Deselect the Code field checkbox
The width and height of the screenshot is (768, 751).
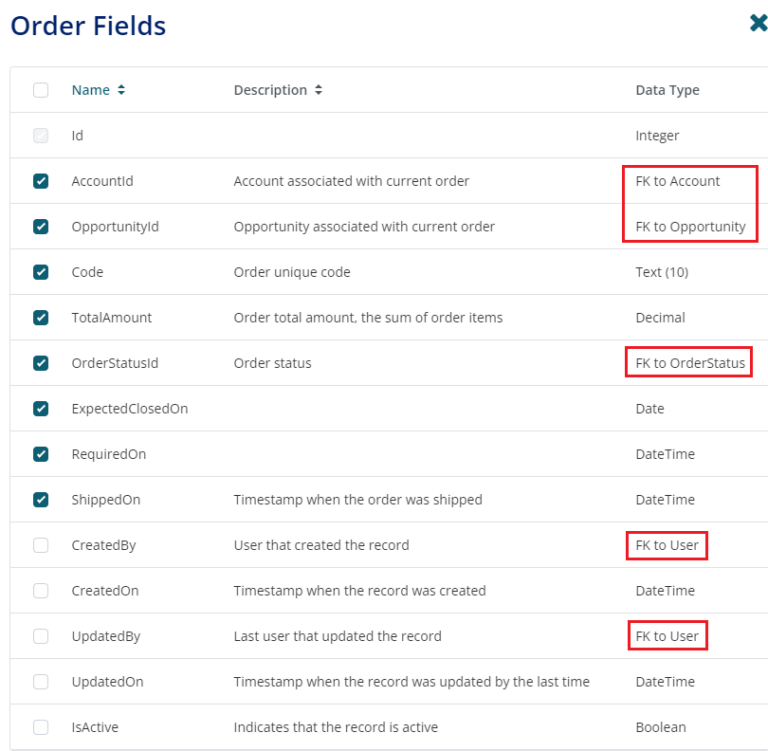click(x=41, y=272)
